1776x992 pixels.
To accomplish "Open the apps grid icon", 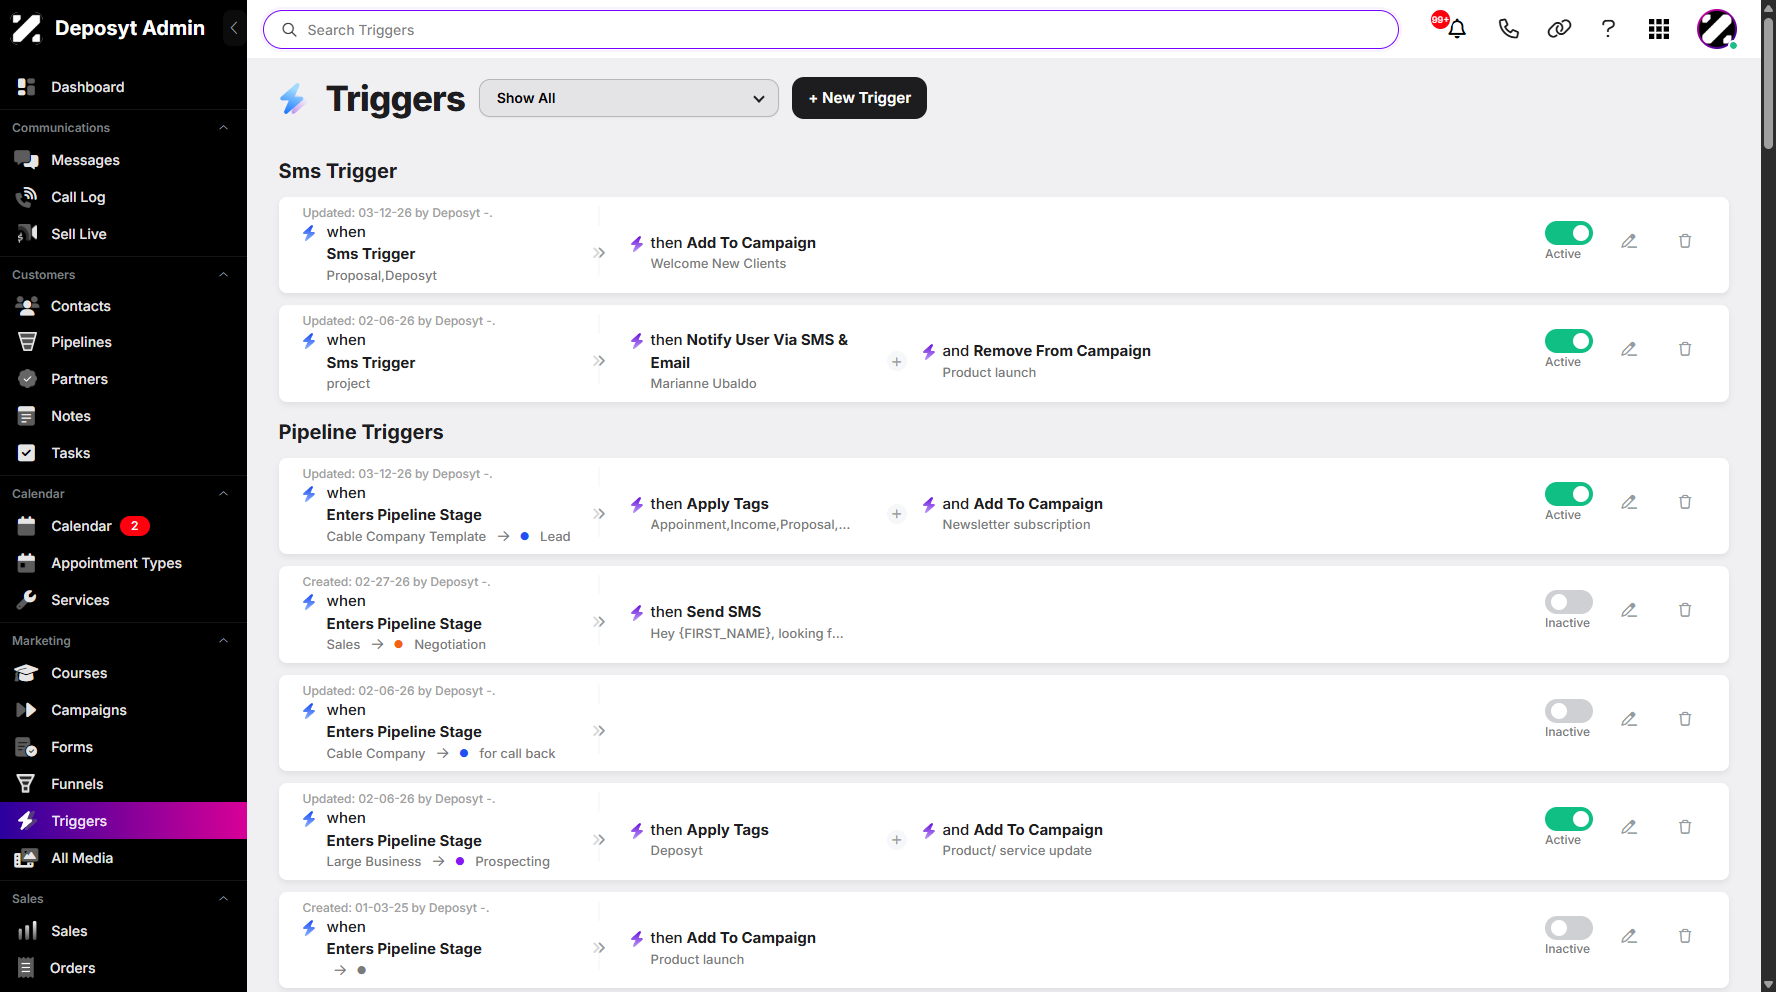I will click(1659, 29).
